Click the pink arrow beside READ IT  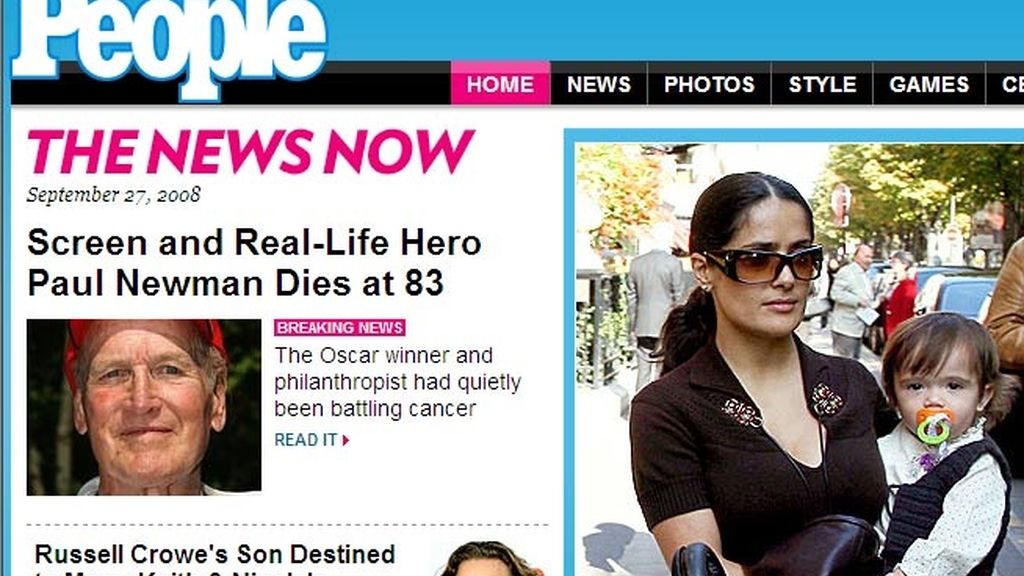coord(346,440)
